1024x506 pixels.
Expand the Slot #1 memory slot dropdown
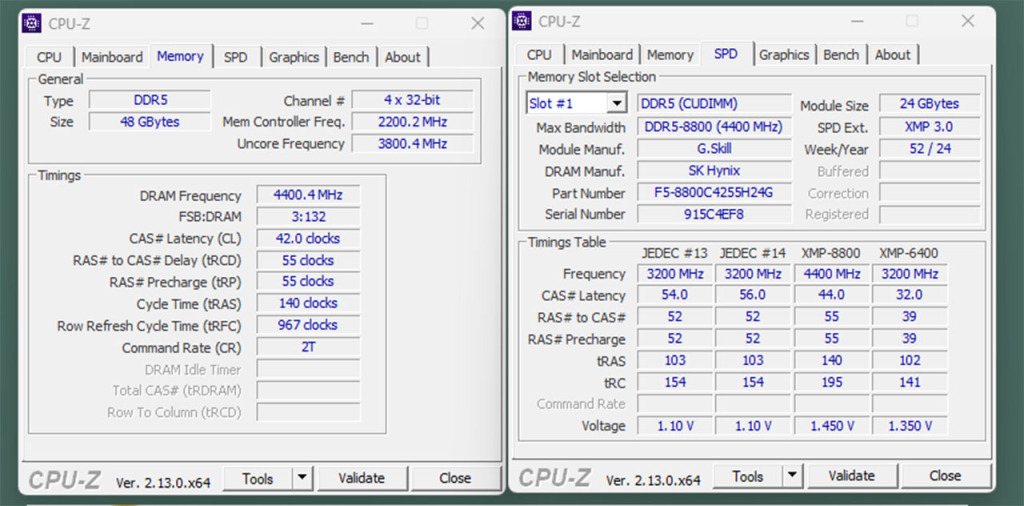tap(616, 103)
